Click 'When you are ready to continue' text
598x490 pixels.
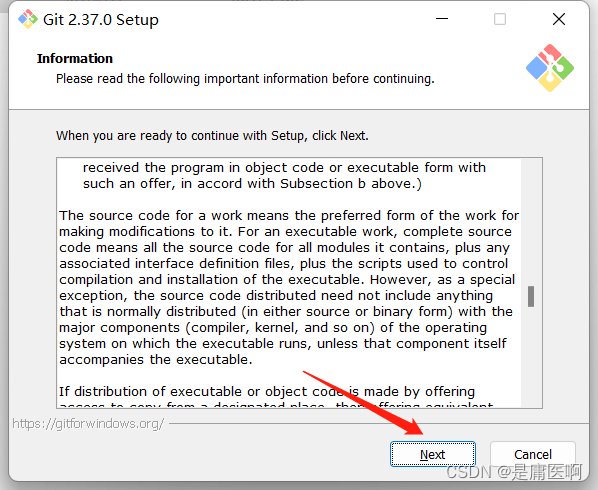point(212,136)
